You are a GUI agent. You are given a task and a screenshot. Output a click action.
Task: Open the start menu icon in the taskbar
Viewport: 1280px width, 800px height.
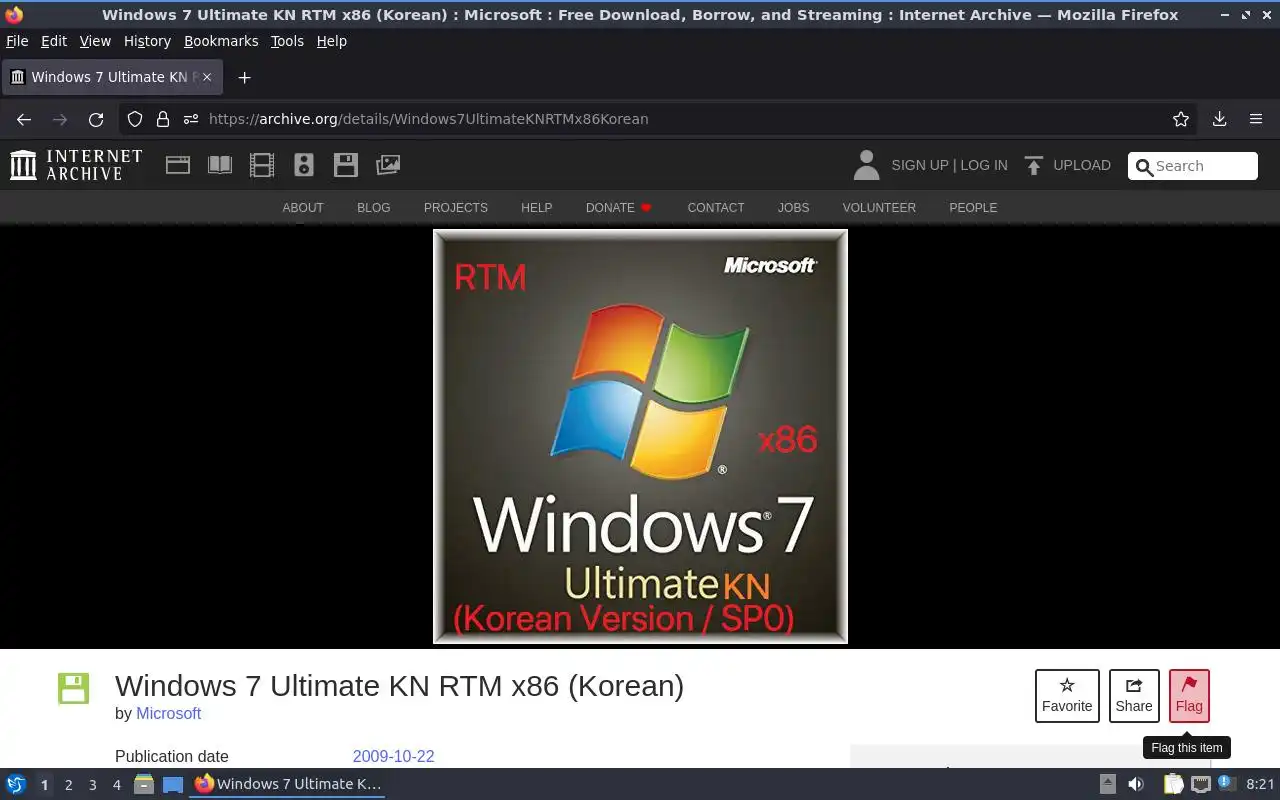(x=16, y=784)
